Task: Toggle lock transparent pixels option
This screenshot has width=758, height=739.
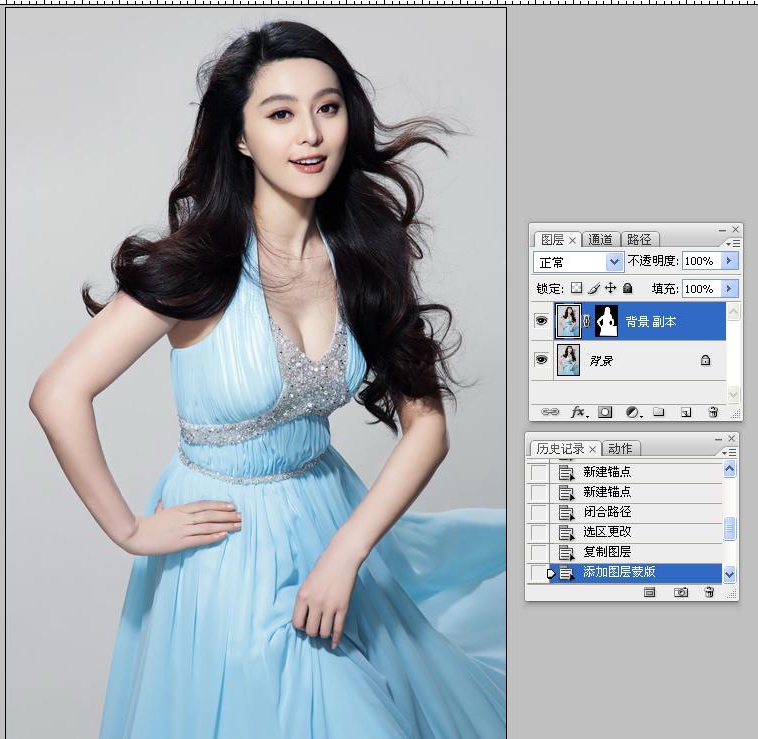Action: 576,288
